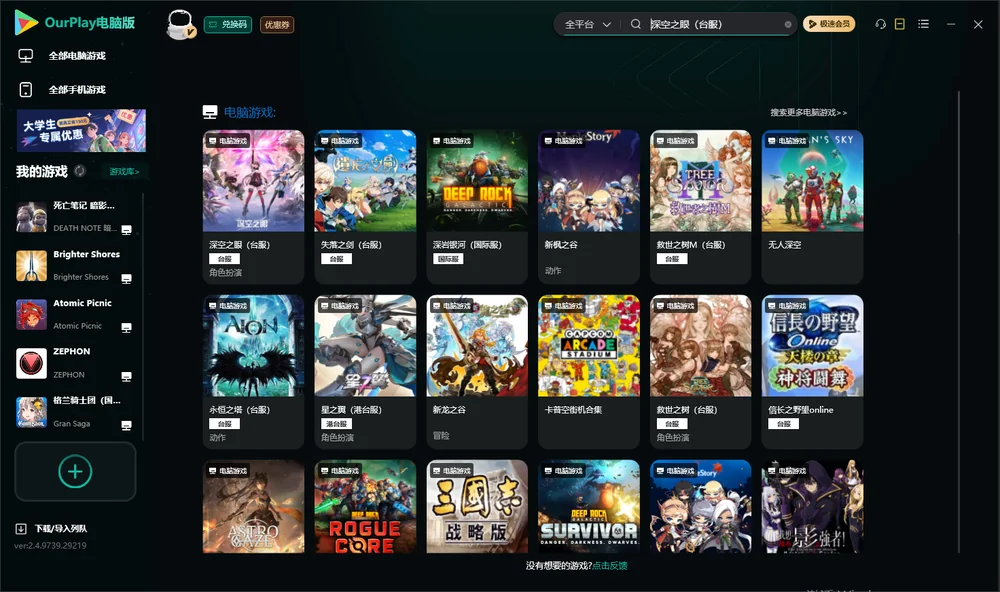Click 搜索更多电脑游戏>> link
Viewport: 1000px width, 592px height.
[x=808, y=112]
